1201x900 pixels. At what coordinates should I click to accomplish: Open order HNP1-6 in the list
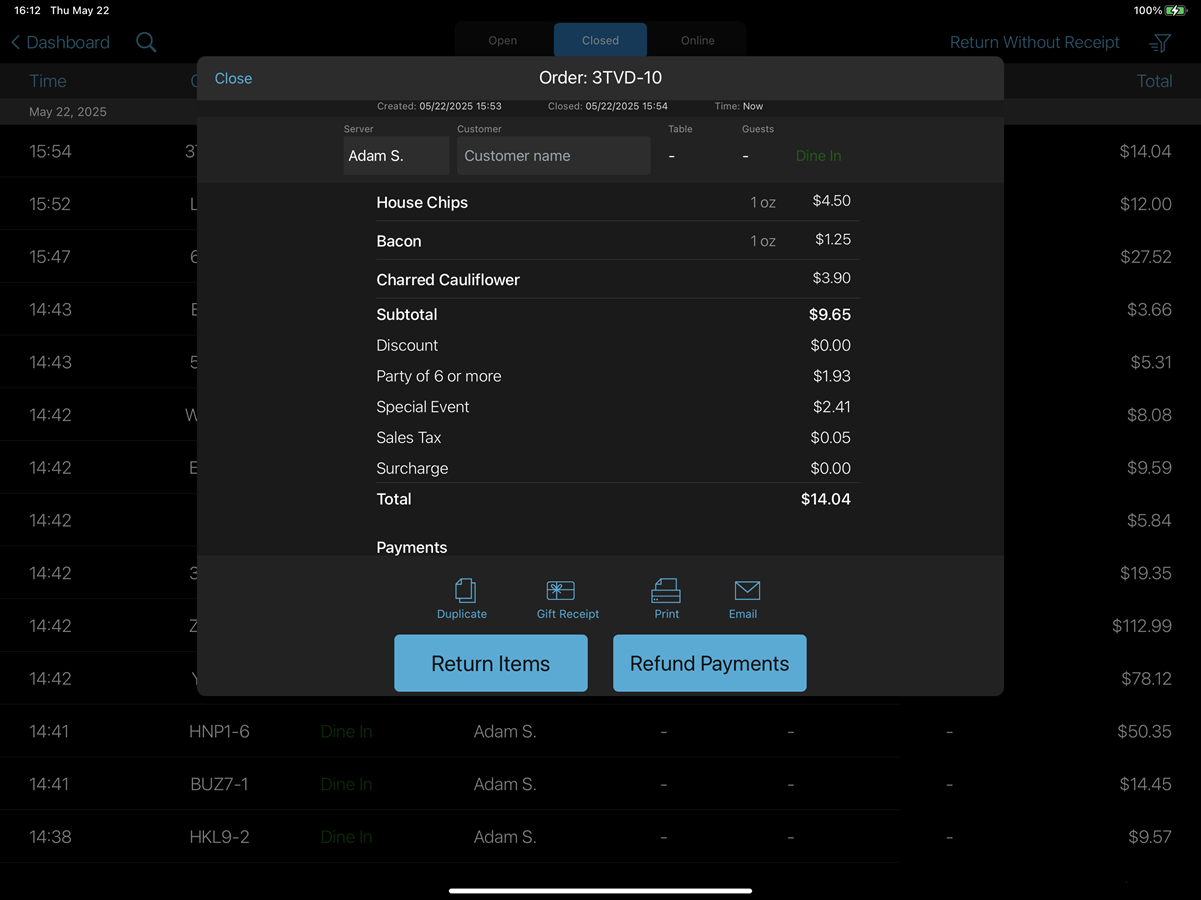(219, 731)
